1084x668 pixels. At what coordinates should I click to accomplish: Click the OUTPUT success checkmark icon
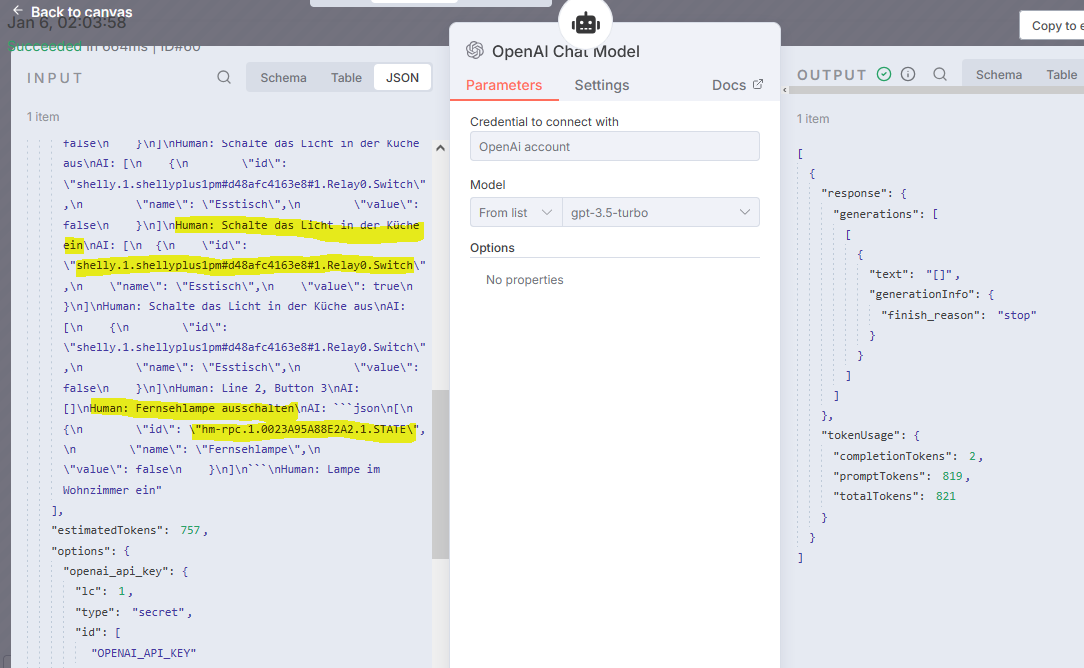pos(884,74)
